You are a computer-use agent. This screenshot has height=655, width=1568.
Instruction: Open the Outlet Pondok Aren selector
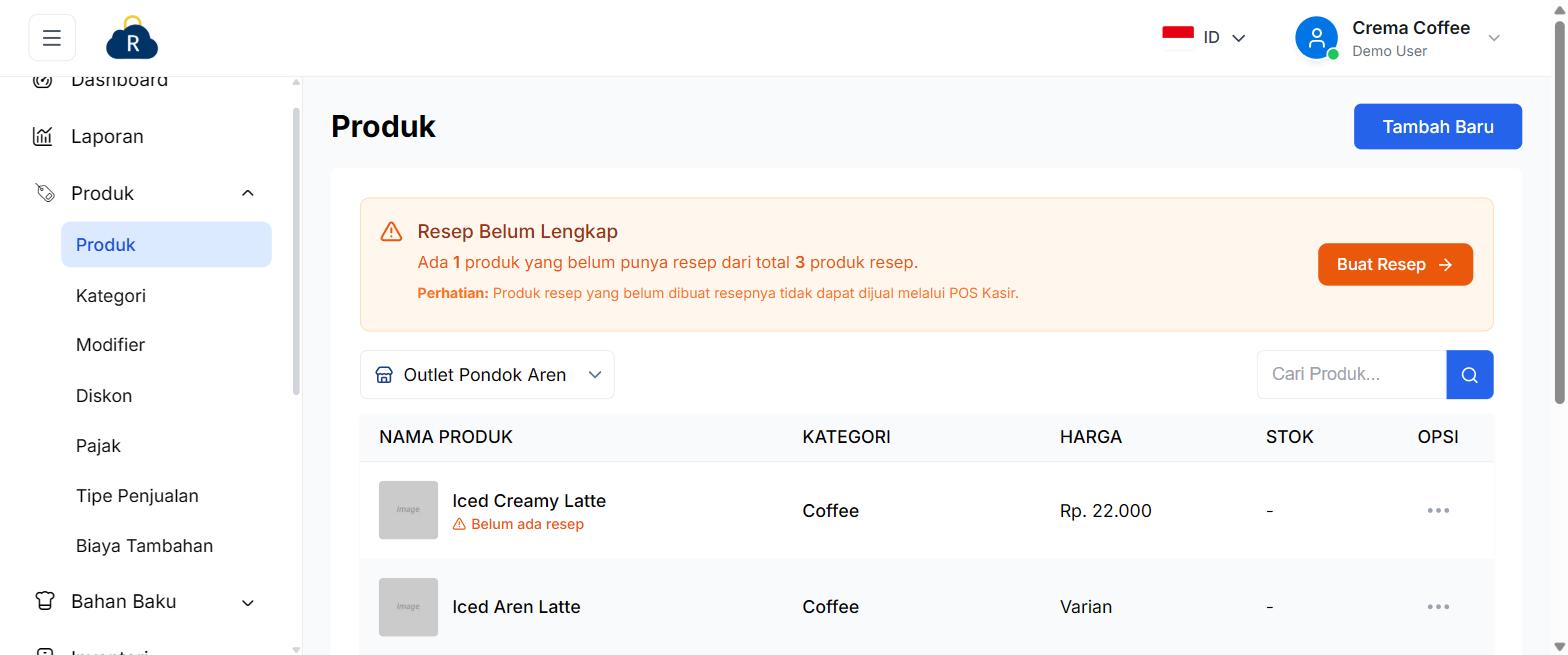point(487,375)
